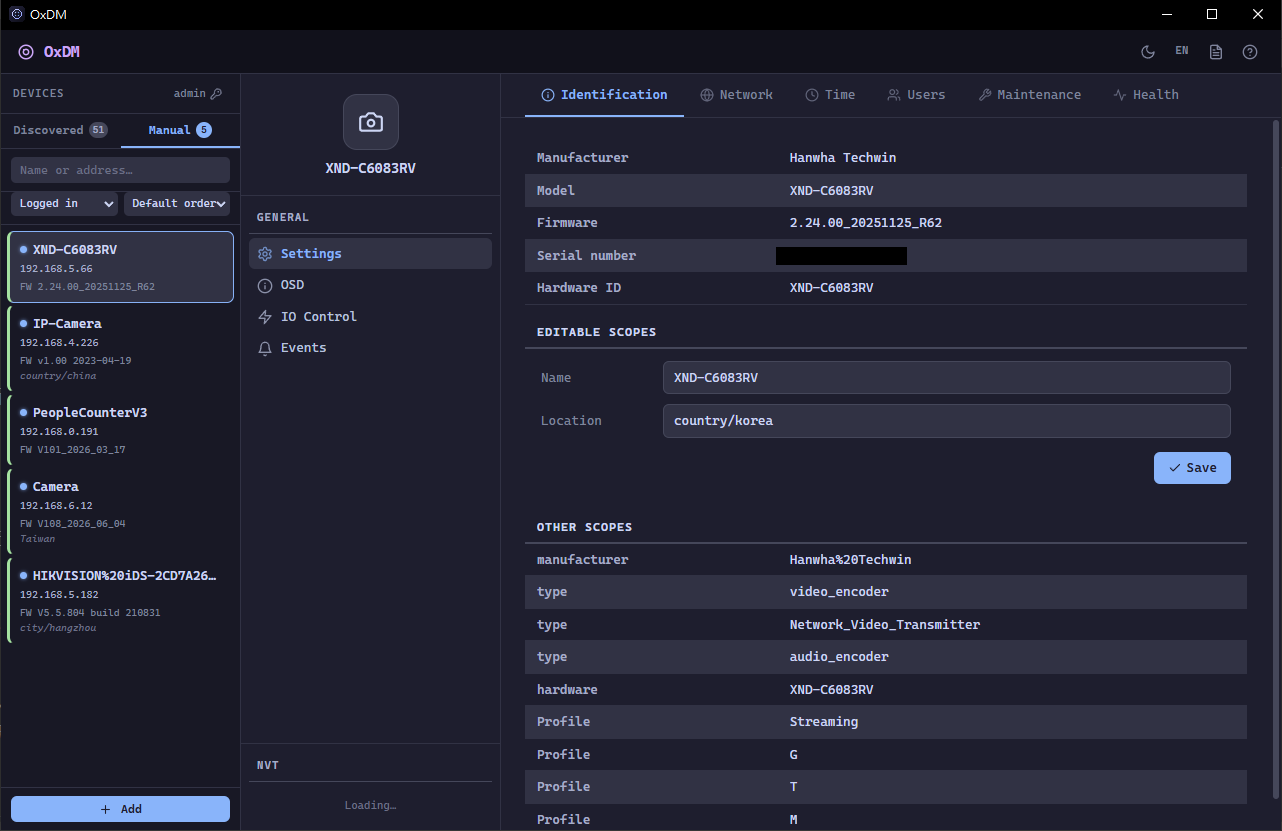Switch the EN language selector
The width and height of the screenshot is (1282, 831).
pyautogui.click(x=1182, y=51)
